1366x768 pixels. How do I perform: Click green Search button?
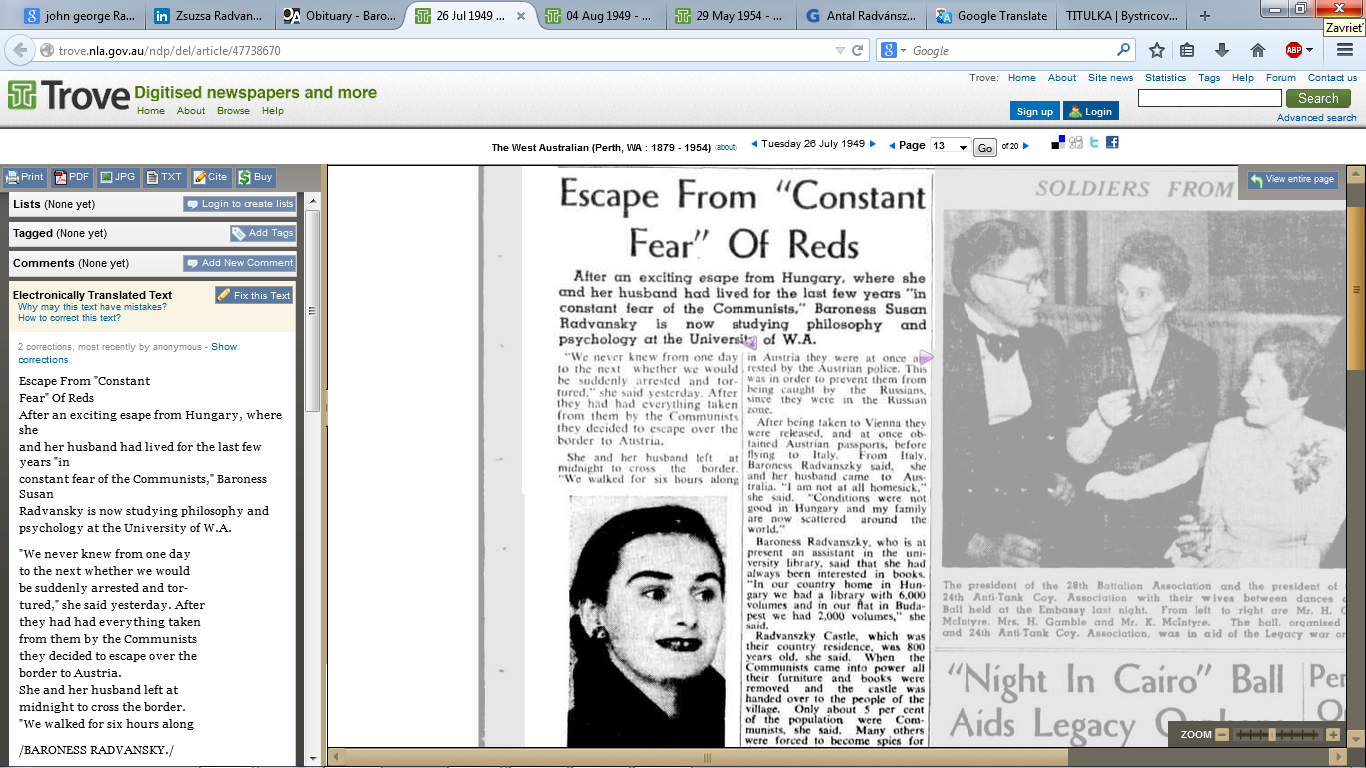coord(1318,98)
